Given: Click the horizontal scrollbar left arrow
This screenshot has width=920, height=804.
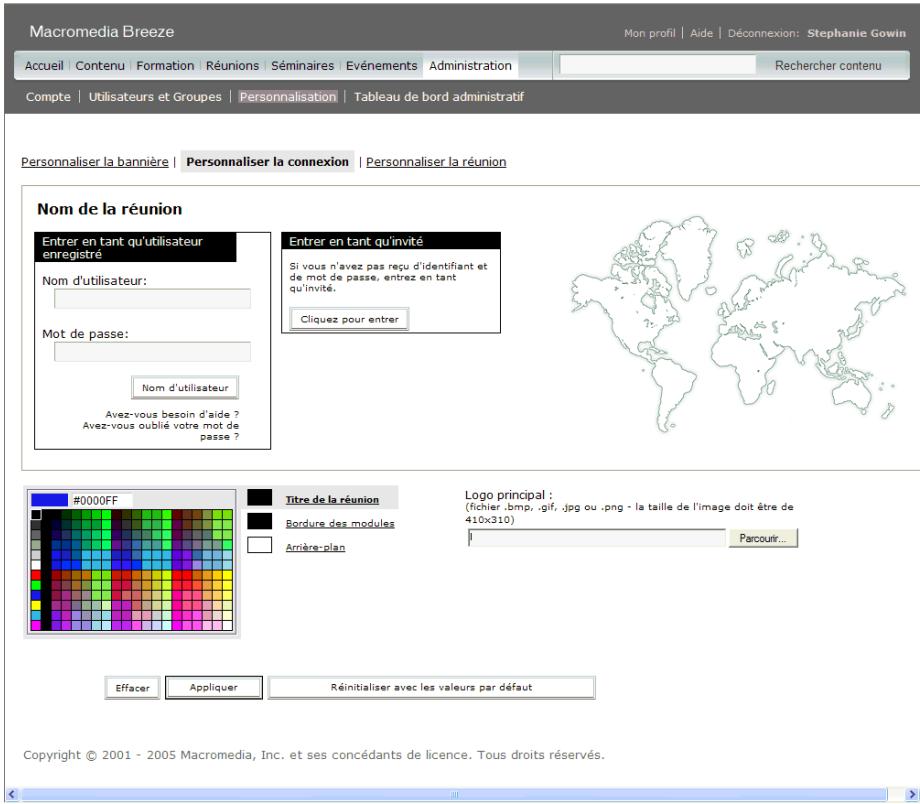Looking at the screenshot, I should (x=11, y=795).
